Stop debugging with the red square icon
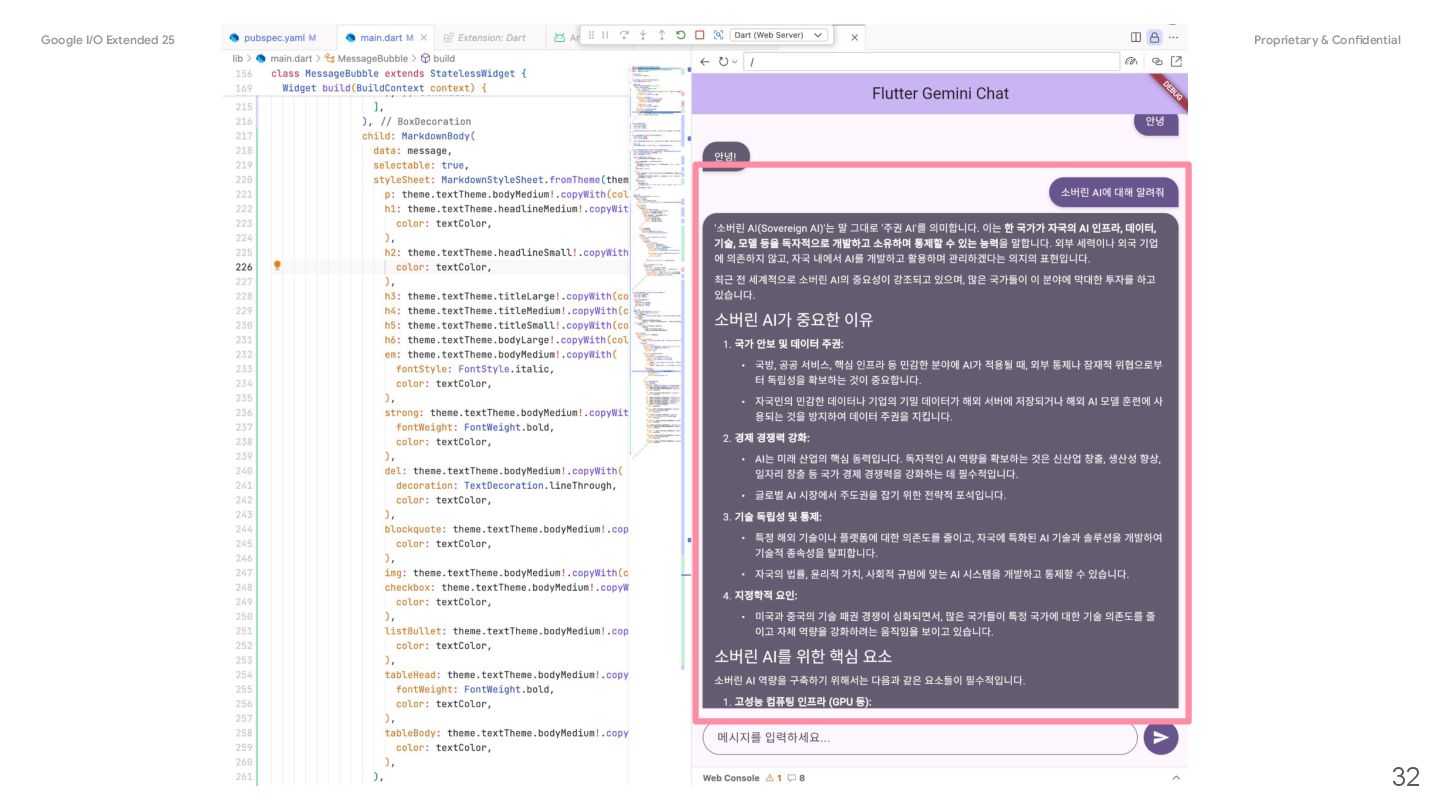The height and width of the screenshot is (810, 1440). [700, 35]
